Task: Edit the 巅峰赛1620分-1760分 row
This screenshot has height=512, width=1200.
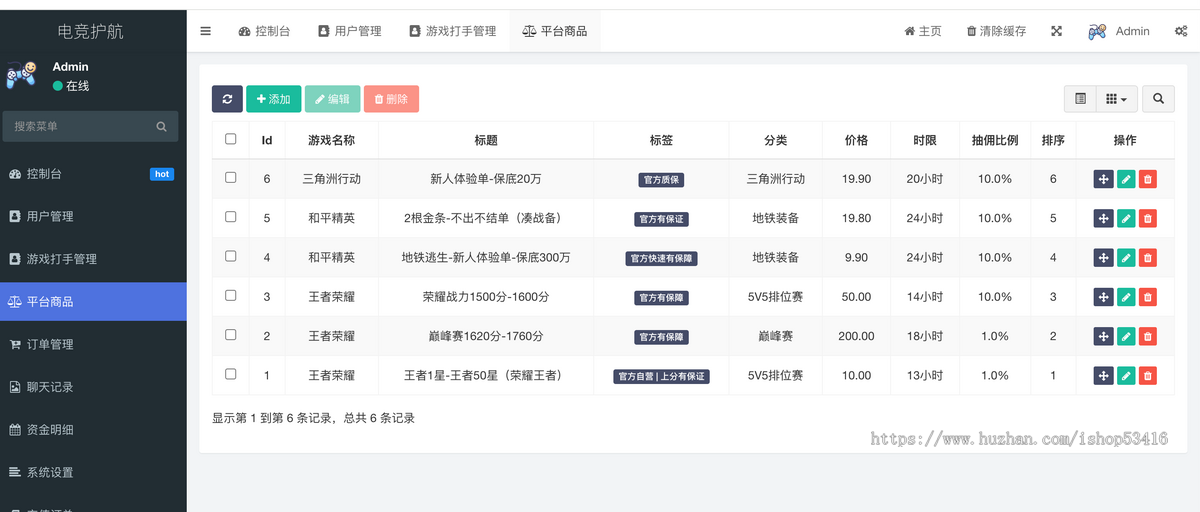Action: [x=1126, y=336]
